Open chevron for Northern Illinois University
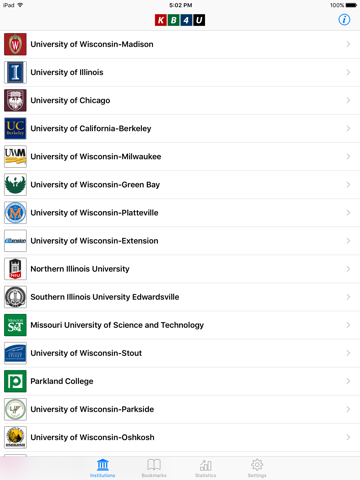Screen dimensions: 360x480 click(348, 269)
